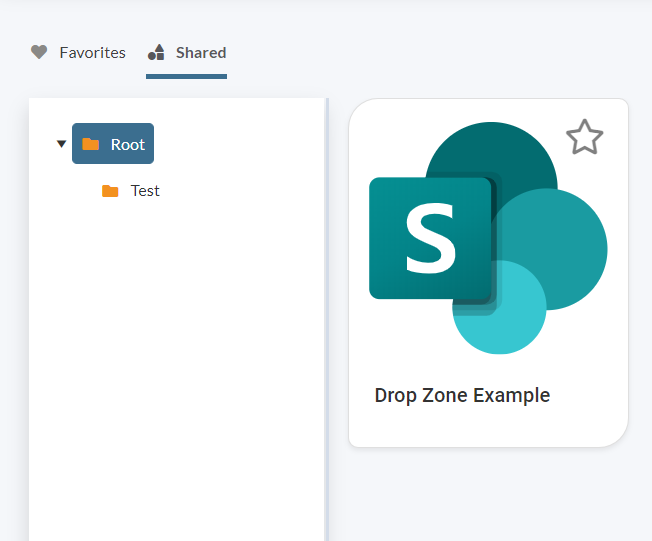Open the Test folder label
The height and width of the screenshot is (541, 652).
tap(145, 191)
